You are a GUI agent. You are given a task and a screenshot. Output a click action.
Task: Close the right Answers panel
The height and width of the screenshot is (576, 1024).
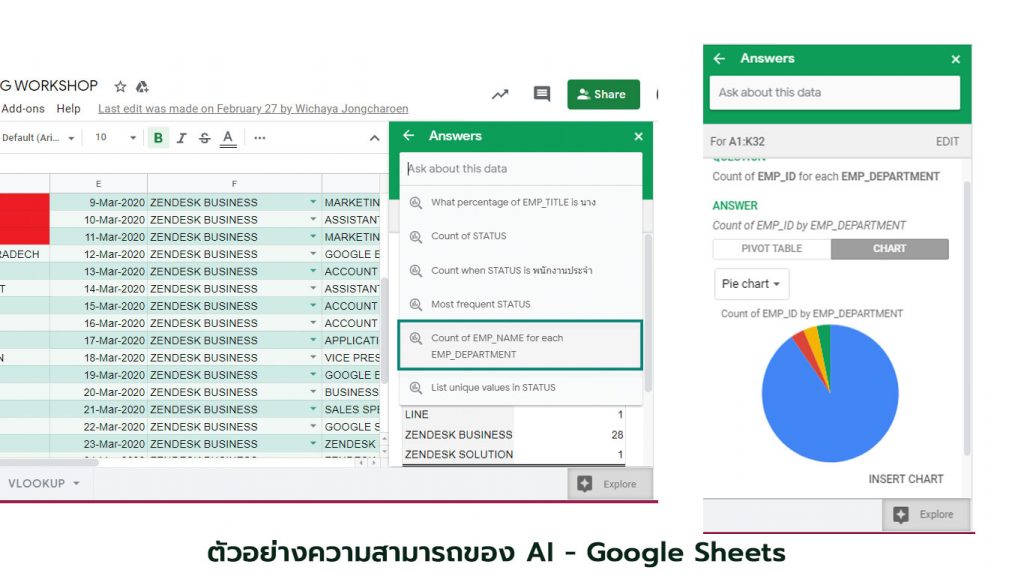click(955, 59)
